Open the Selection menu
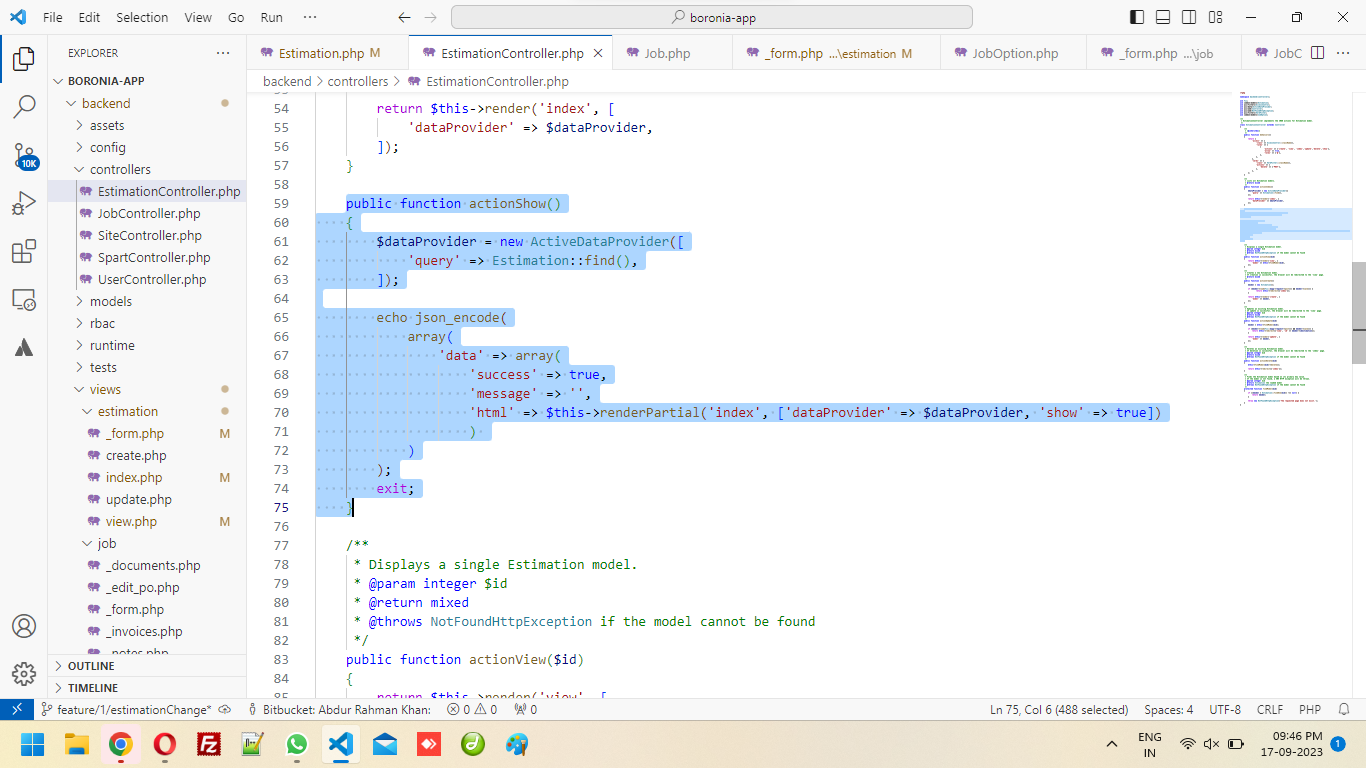Screen dimensions: 1366x768 pos(142,17)
